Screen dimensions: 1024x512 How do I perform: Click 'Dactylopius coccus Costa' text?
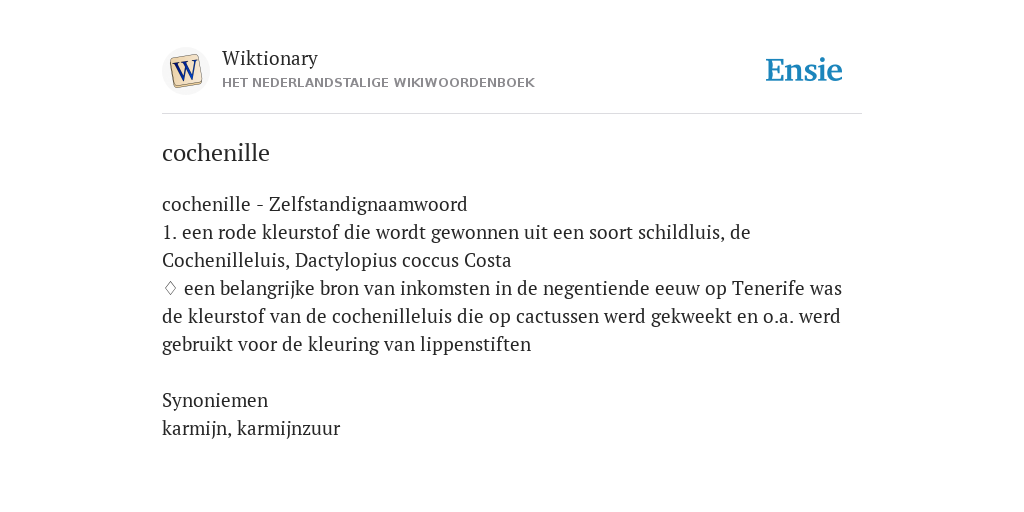click(403, 261)
